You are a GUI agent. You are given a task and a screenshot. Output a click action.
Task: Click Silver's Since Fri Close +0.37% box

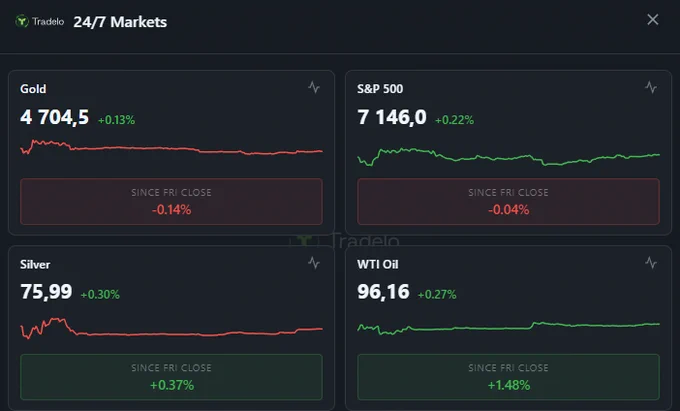click(171, 377)
